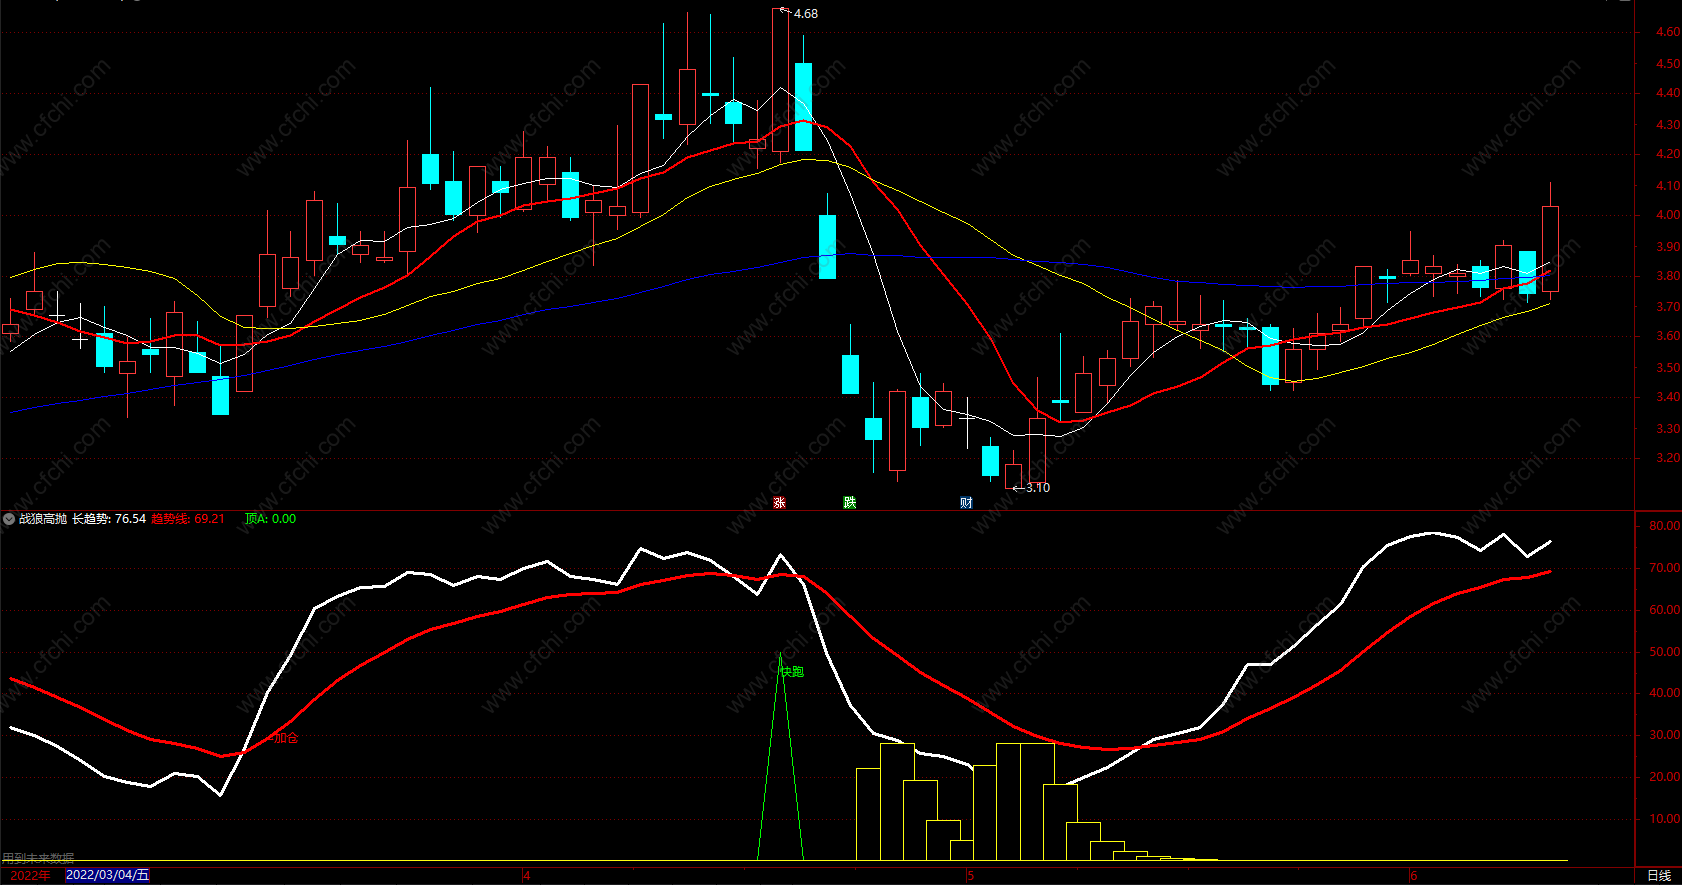This screenshot has width=1682, height=885.
Task: Click the 4.00 price axis label
Action: (1667, 215)
